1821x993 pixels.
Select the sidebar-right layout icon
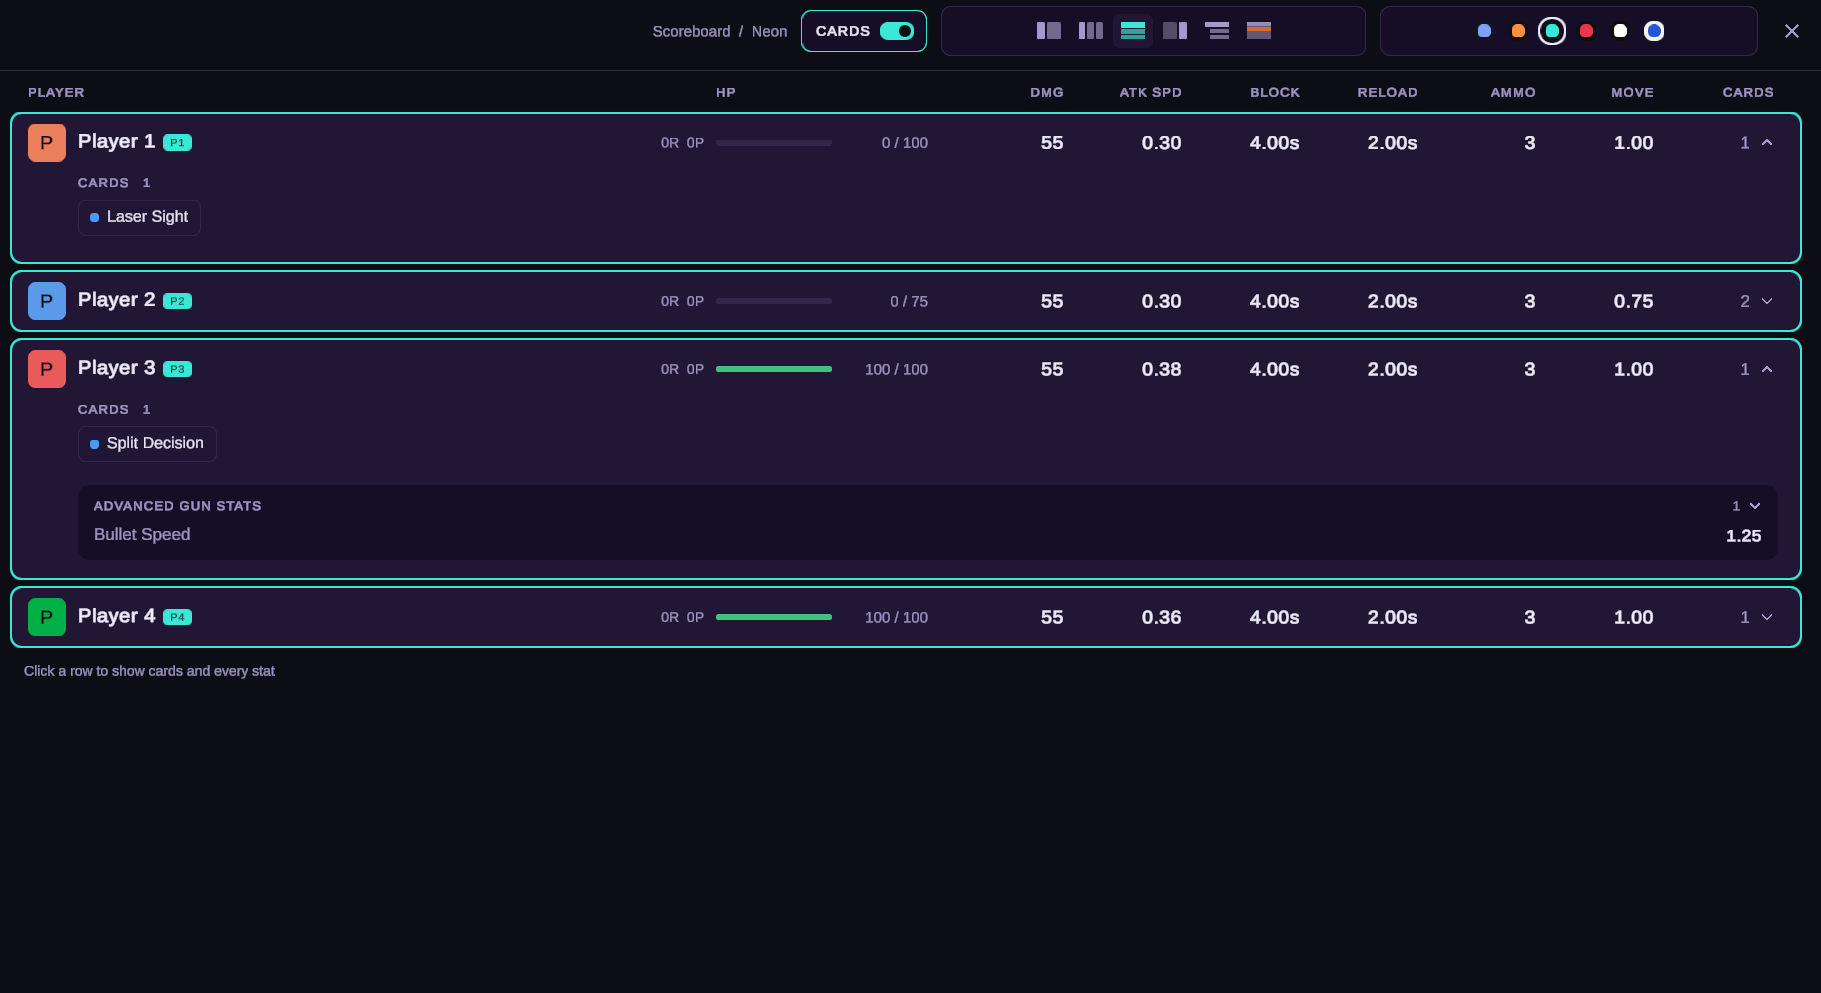point(1174,31)
